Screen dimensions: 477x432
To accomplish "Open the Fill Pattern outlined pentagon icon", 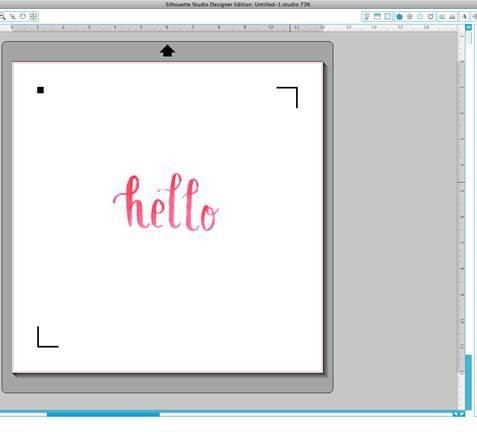I will pyautogui.click(x=420, y=16).
